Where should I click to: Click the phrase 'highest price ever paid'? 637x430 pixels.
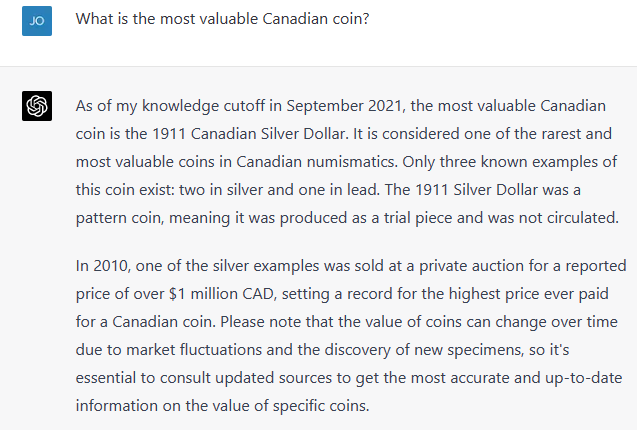(528, 294)
